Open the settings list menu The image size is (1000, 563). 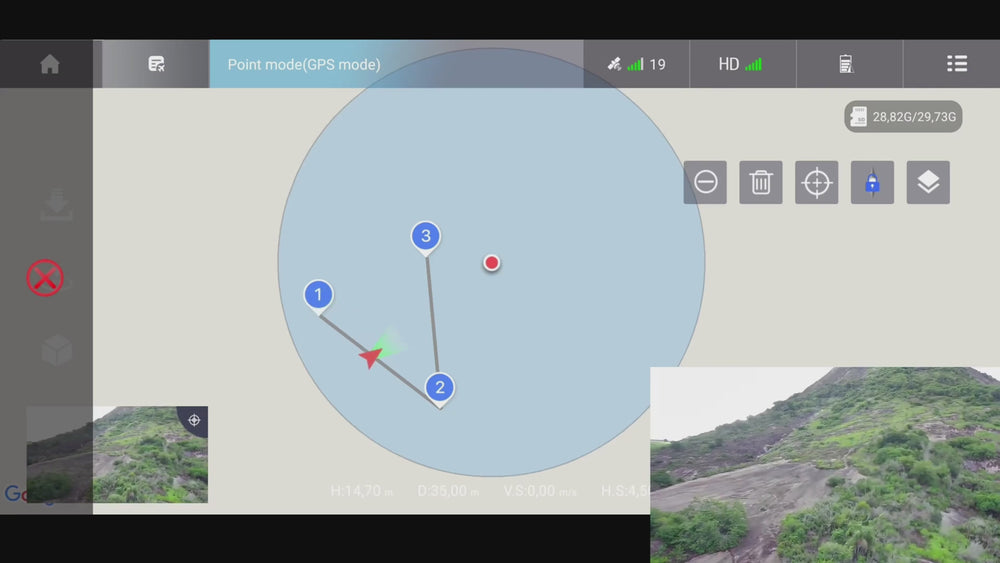[956, 64]
